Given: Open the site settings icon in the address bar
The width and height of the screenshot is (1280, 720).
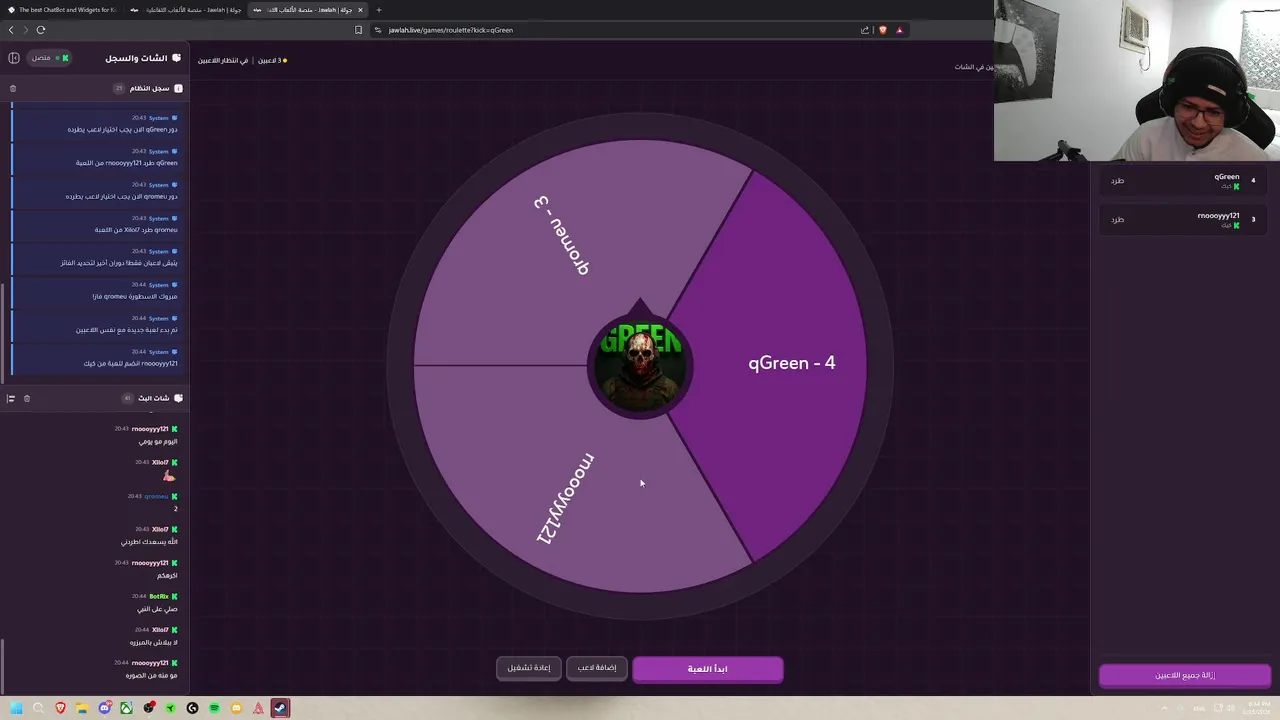Looking at the screenshot, I should (x=378, y=30).
